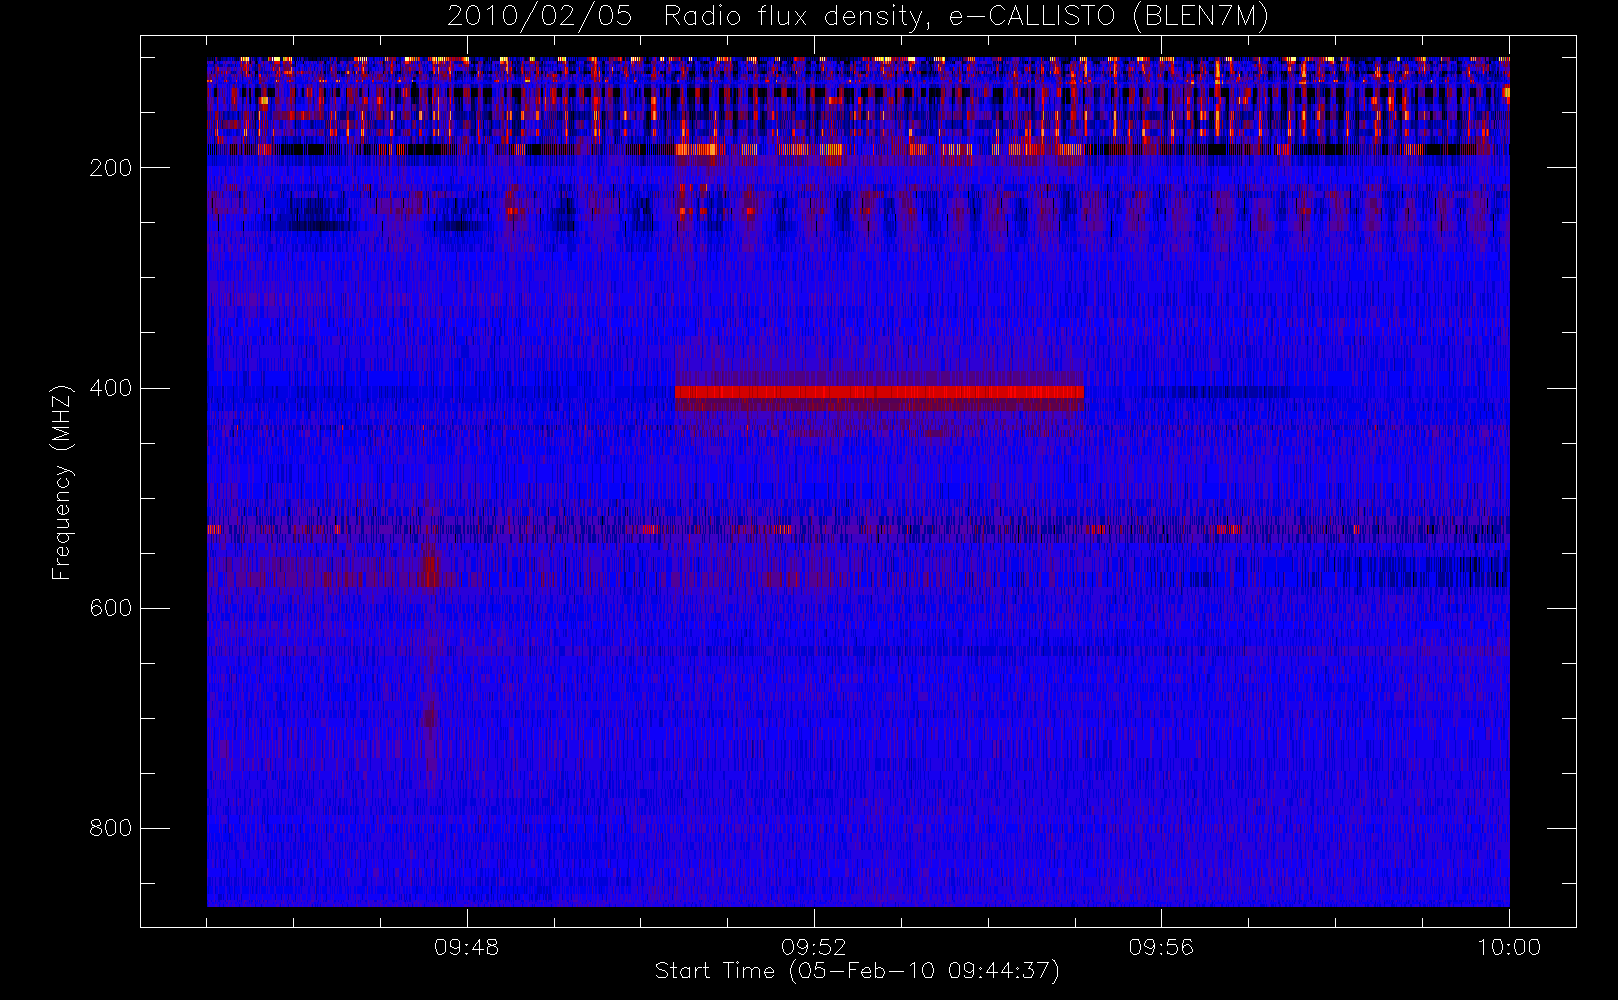Select the 800 frequency tick label
This screenshot has height=1000, width=1618.
110,828
